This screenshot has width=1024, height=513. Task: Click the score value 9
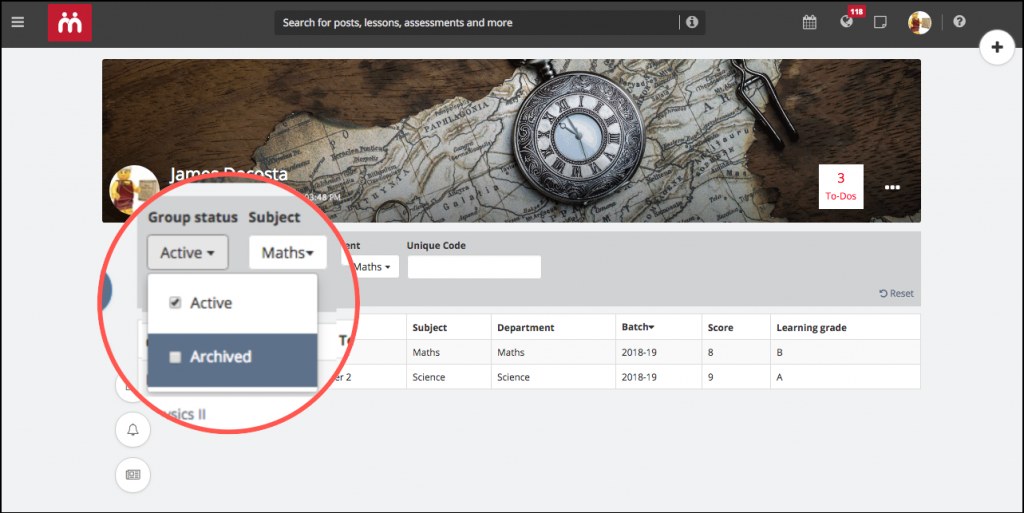tap(711, 377)
